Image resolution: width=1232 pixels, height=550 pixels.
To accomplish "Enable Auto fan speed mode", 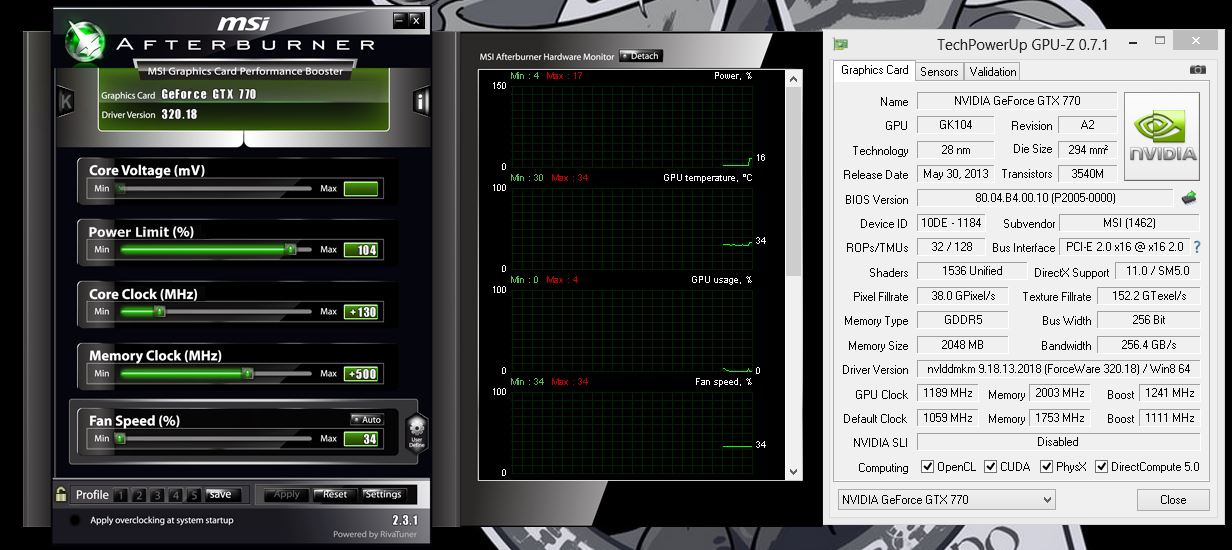I will (x=366, y=419).
